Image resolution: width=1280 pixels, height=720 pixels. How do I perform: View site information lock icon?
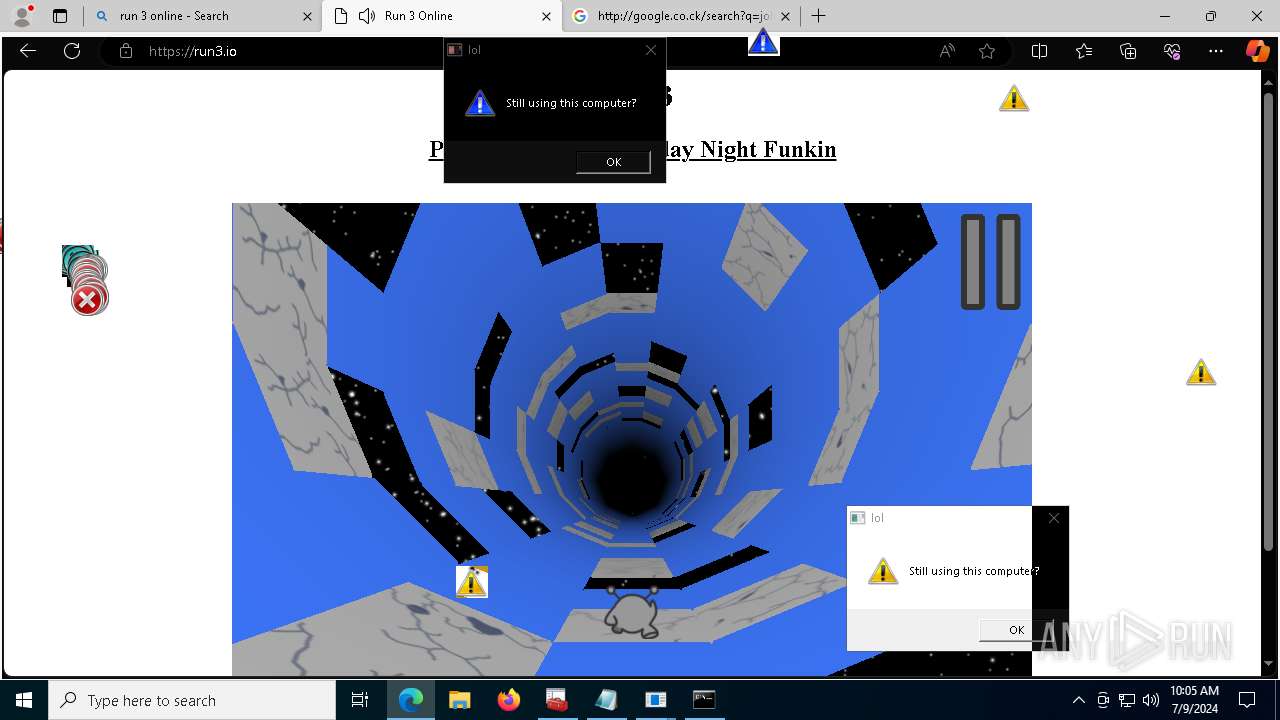click(125, 51)
